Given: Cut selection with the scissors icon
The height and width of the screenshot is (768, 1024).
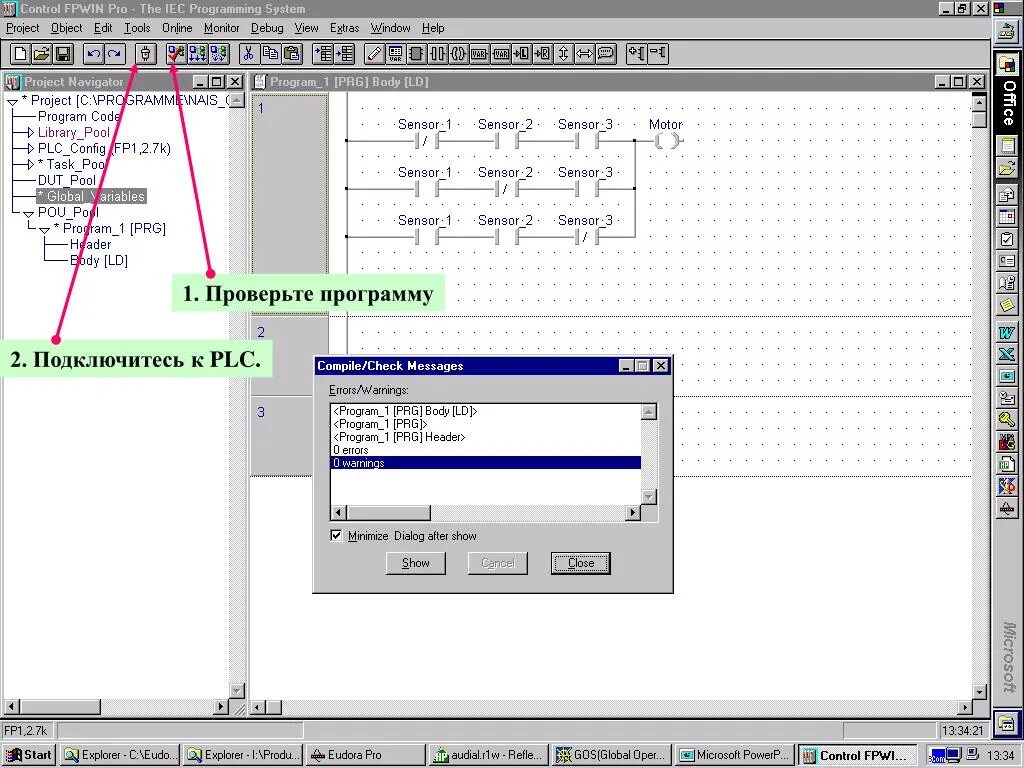Looking at the screenshot, I should point(249,54).
